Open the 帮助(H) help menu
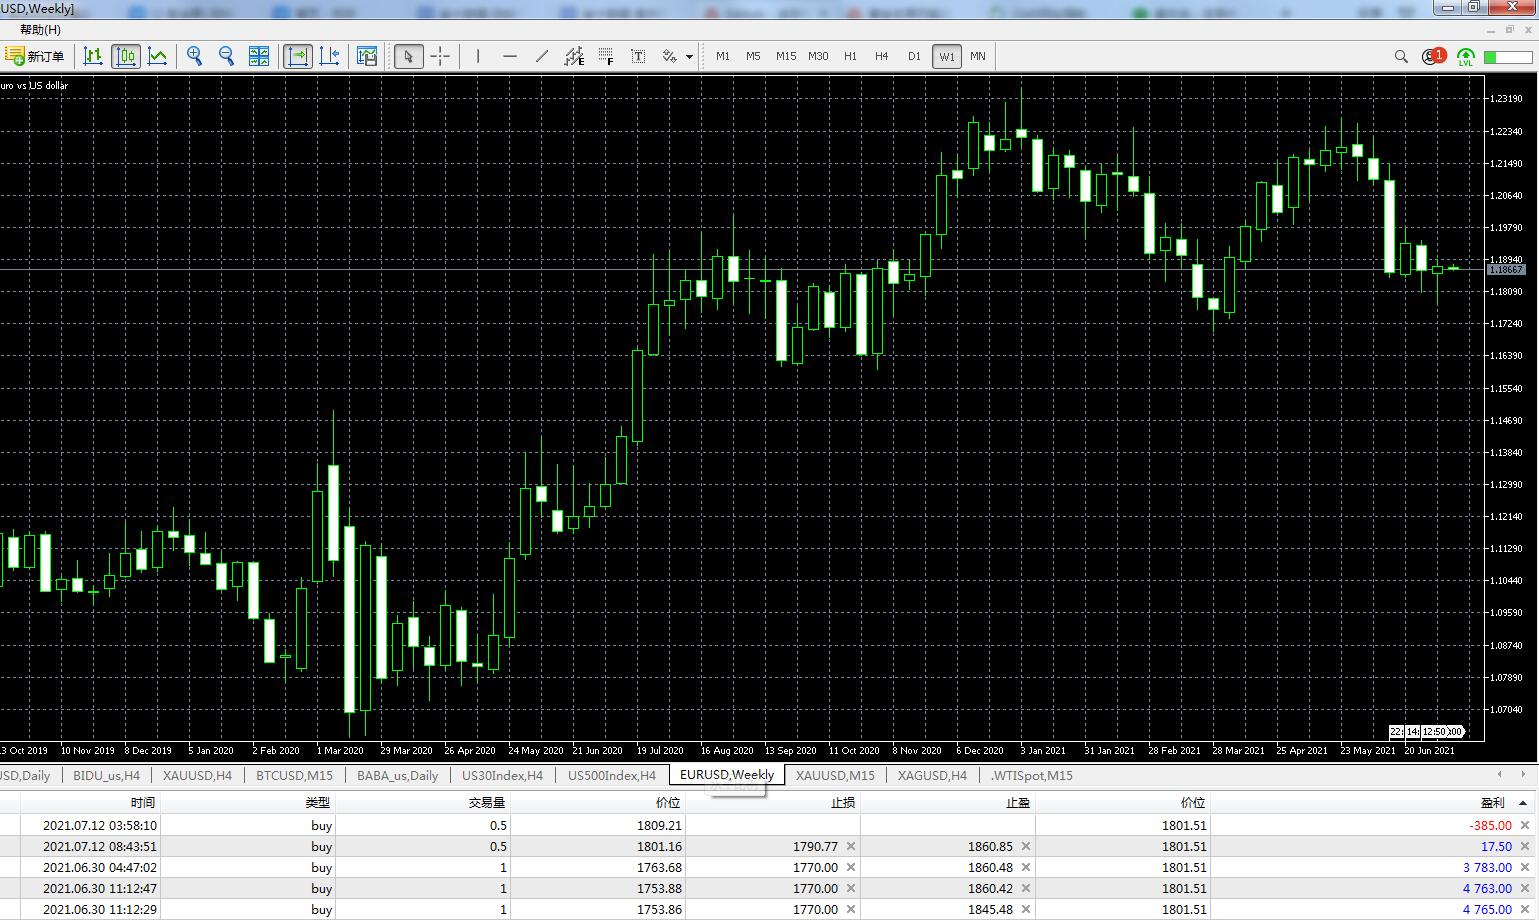1539x920 pixels. [40, 30]
